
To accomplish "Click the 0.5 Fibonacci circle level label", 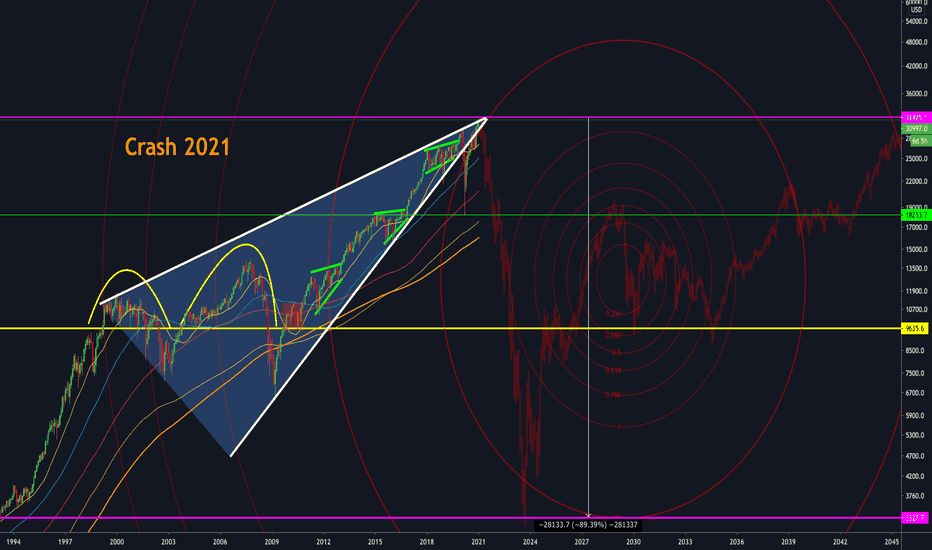I will pyautogui.click(x=616, y=353).
